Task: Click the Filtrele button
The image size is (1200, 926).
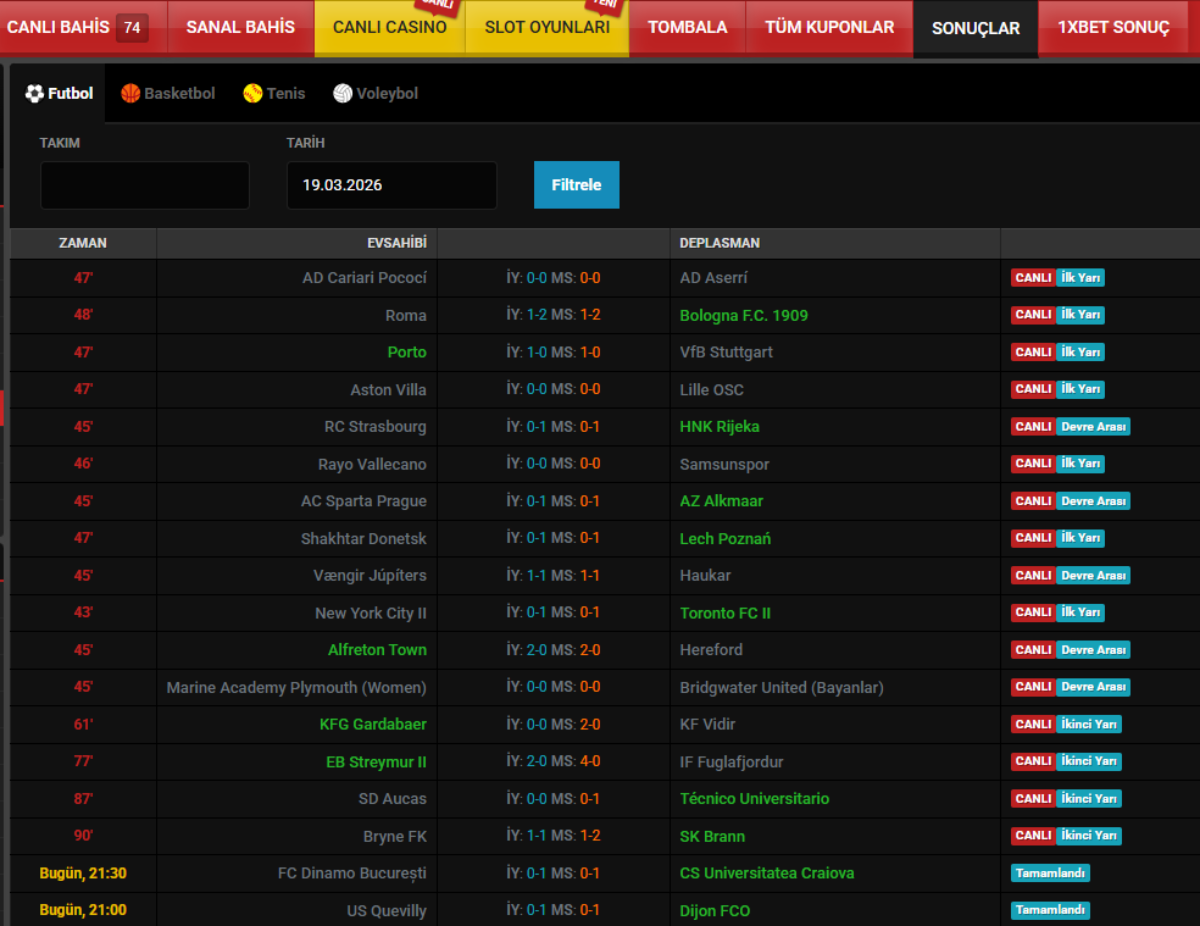Action: pos(576,185)
